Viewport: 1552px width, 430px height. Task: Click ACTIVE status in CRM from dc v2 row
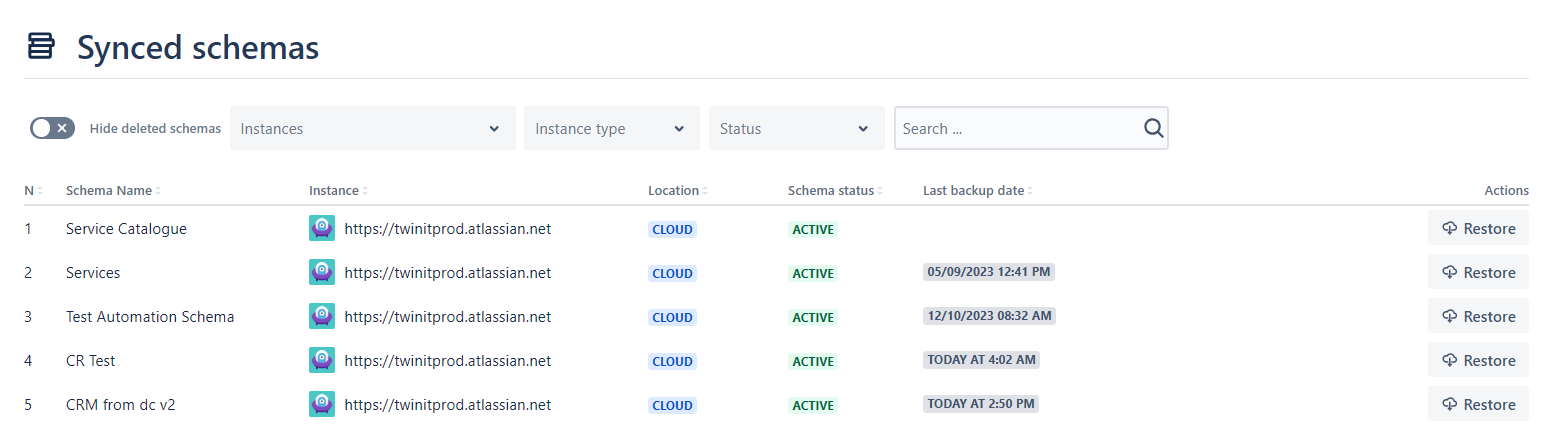[813, 405]
